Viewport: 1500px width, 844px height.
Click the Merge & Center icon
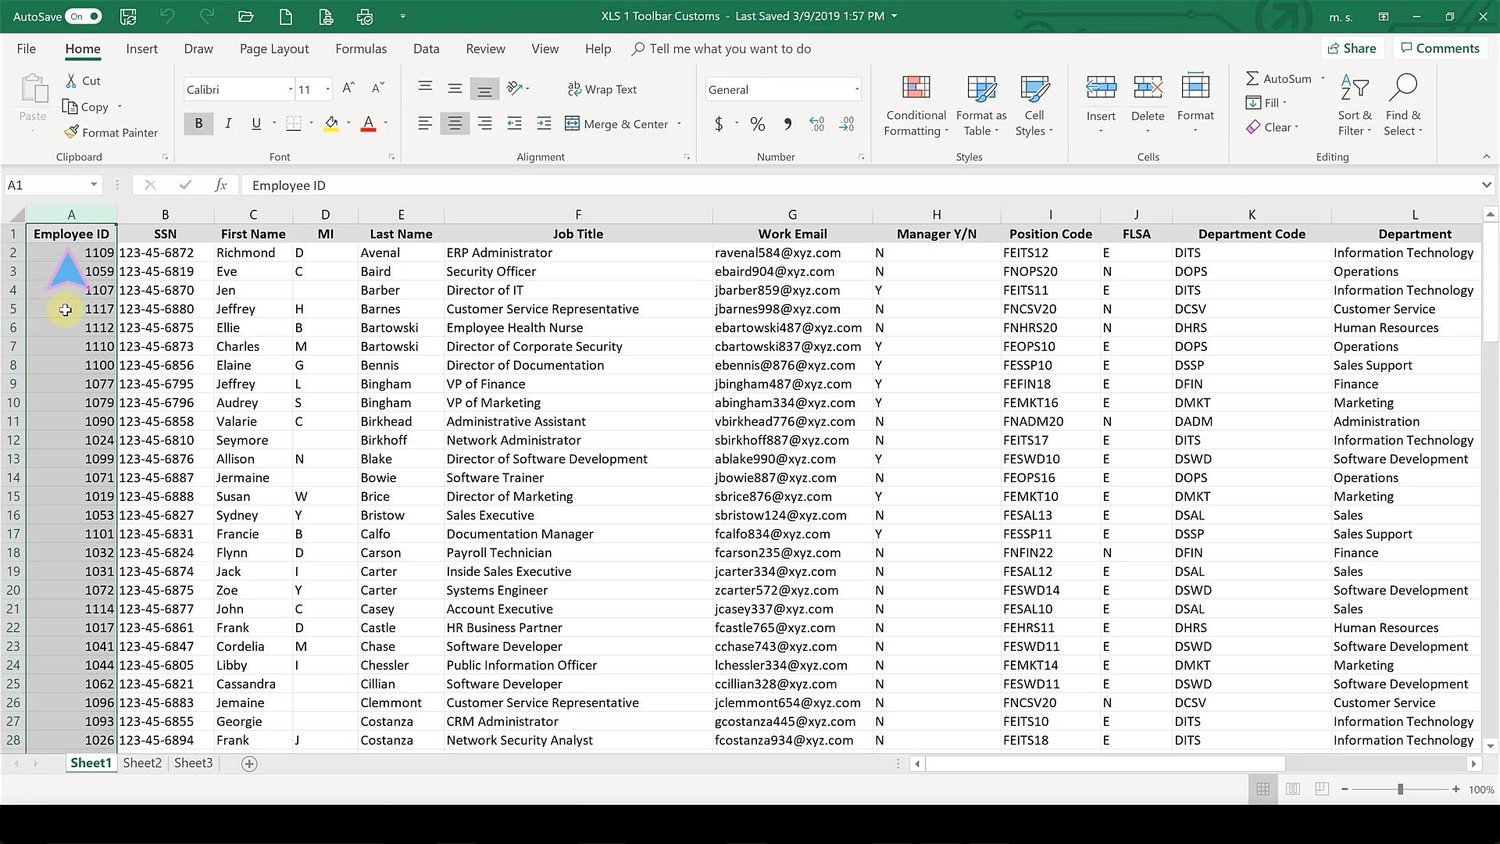571,123
